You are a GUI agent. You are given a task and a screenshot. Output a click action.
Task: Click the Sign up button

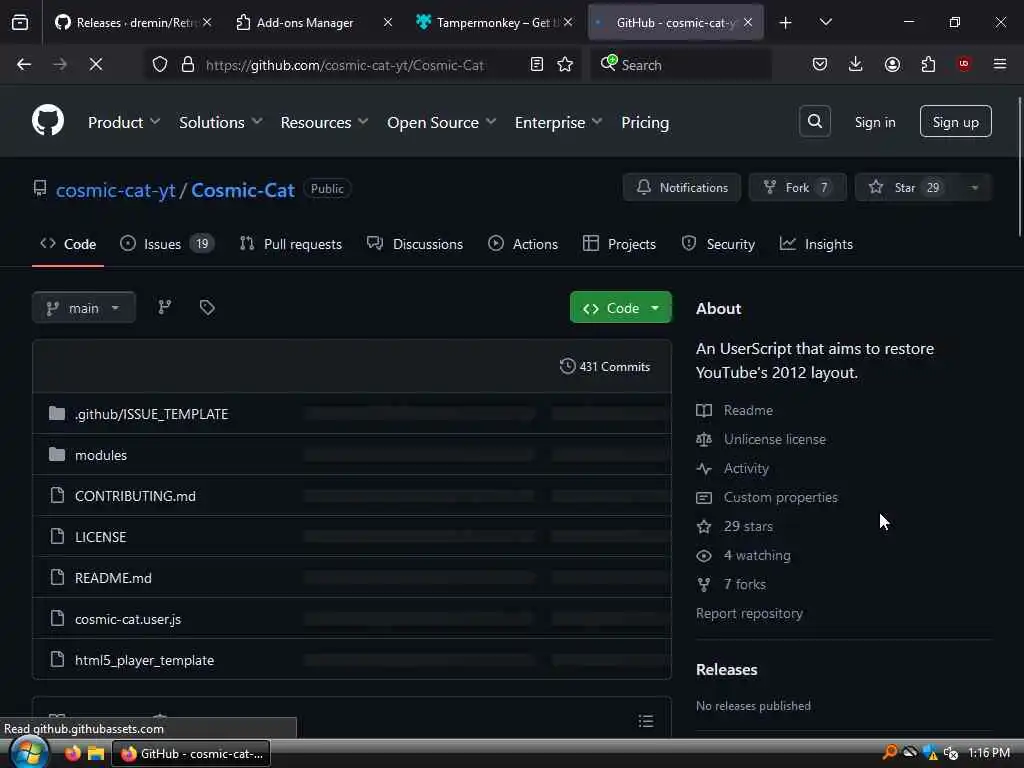click(x=955, y=121)
